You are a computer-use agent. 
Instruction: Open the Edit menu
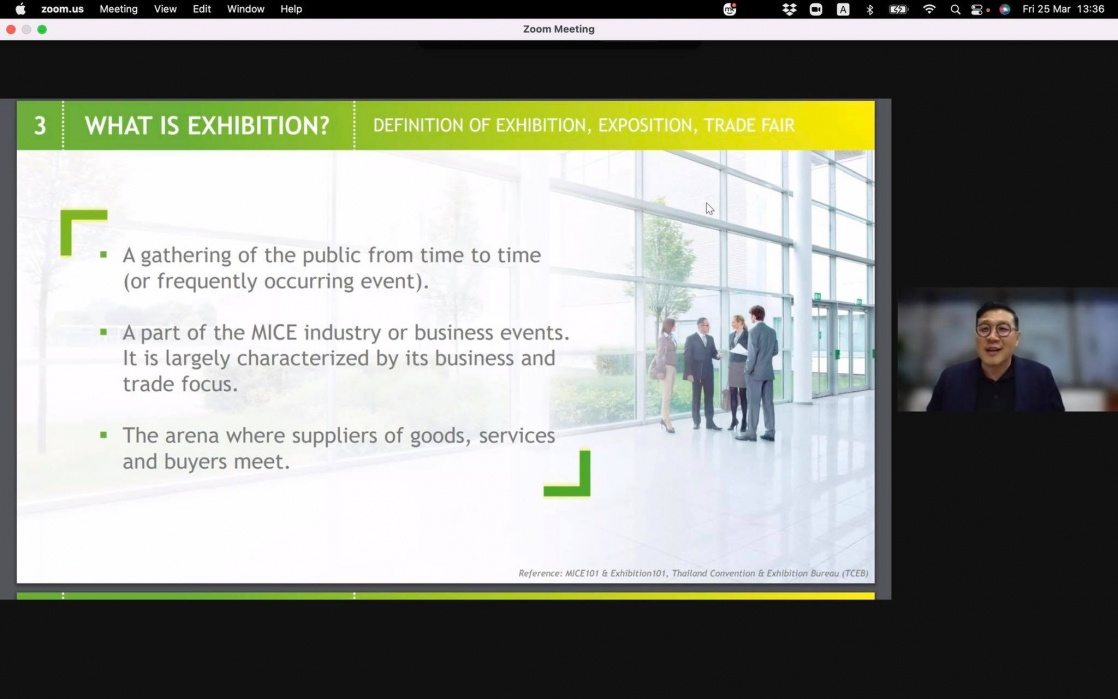tap(202, 9)
